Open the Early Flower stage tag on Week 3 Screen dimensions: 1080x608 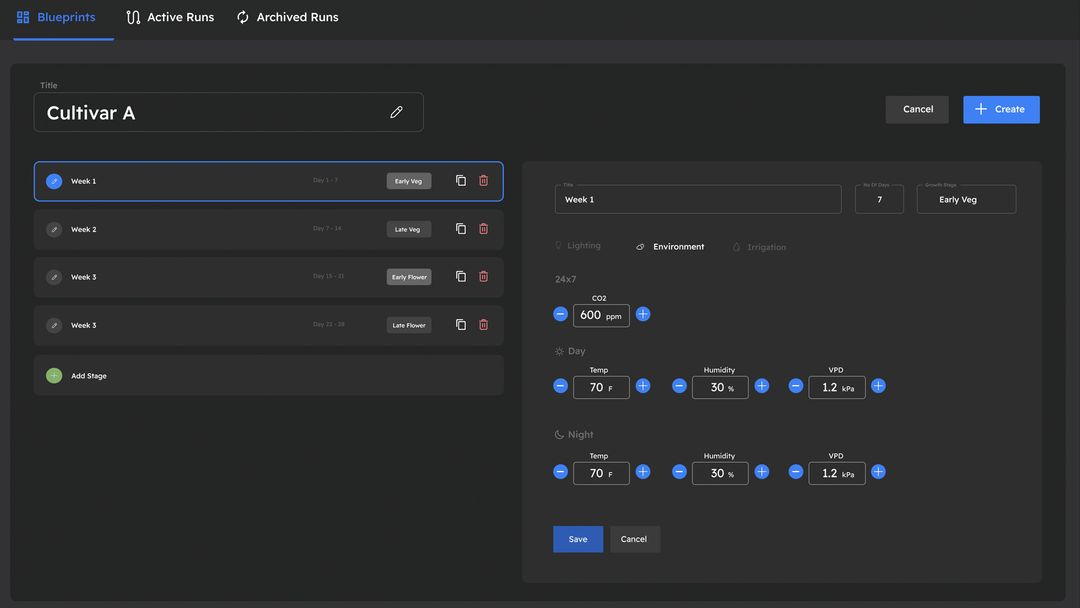click(409, 277)
